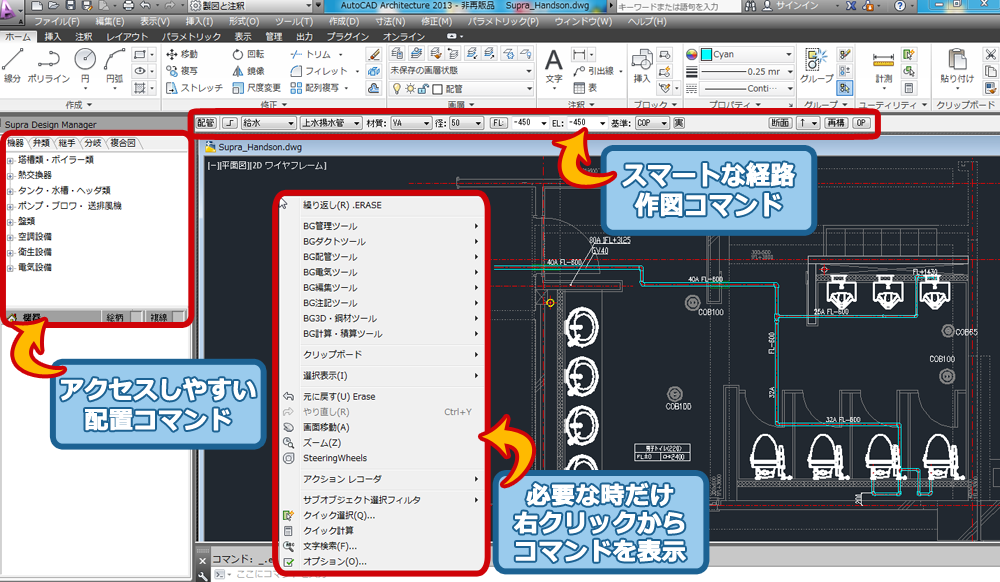This screenshot has width=1000, height=582.
Task: Toggle the light bulb layer on/off icon
Action: point(397,89)
